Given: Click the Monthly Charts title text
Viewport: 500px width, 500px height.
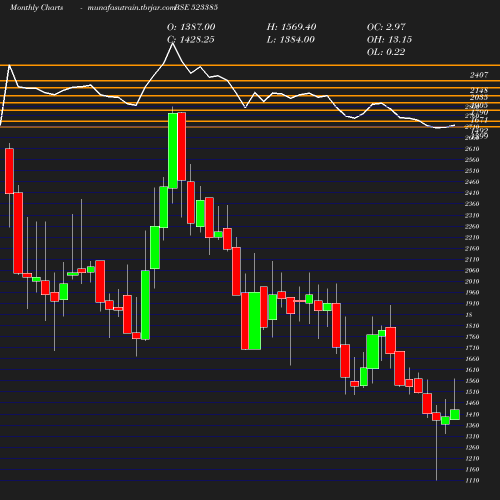Looking at the screenshot, I should pos(37,7).
